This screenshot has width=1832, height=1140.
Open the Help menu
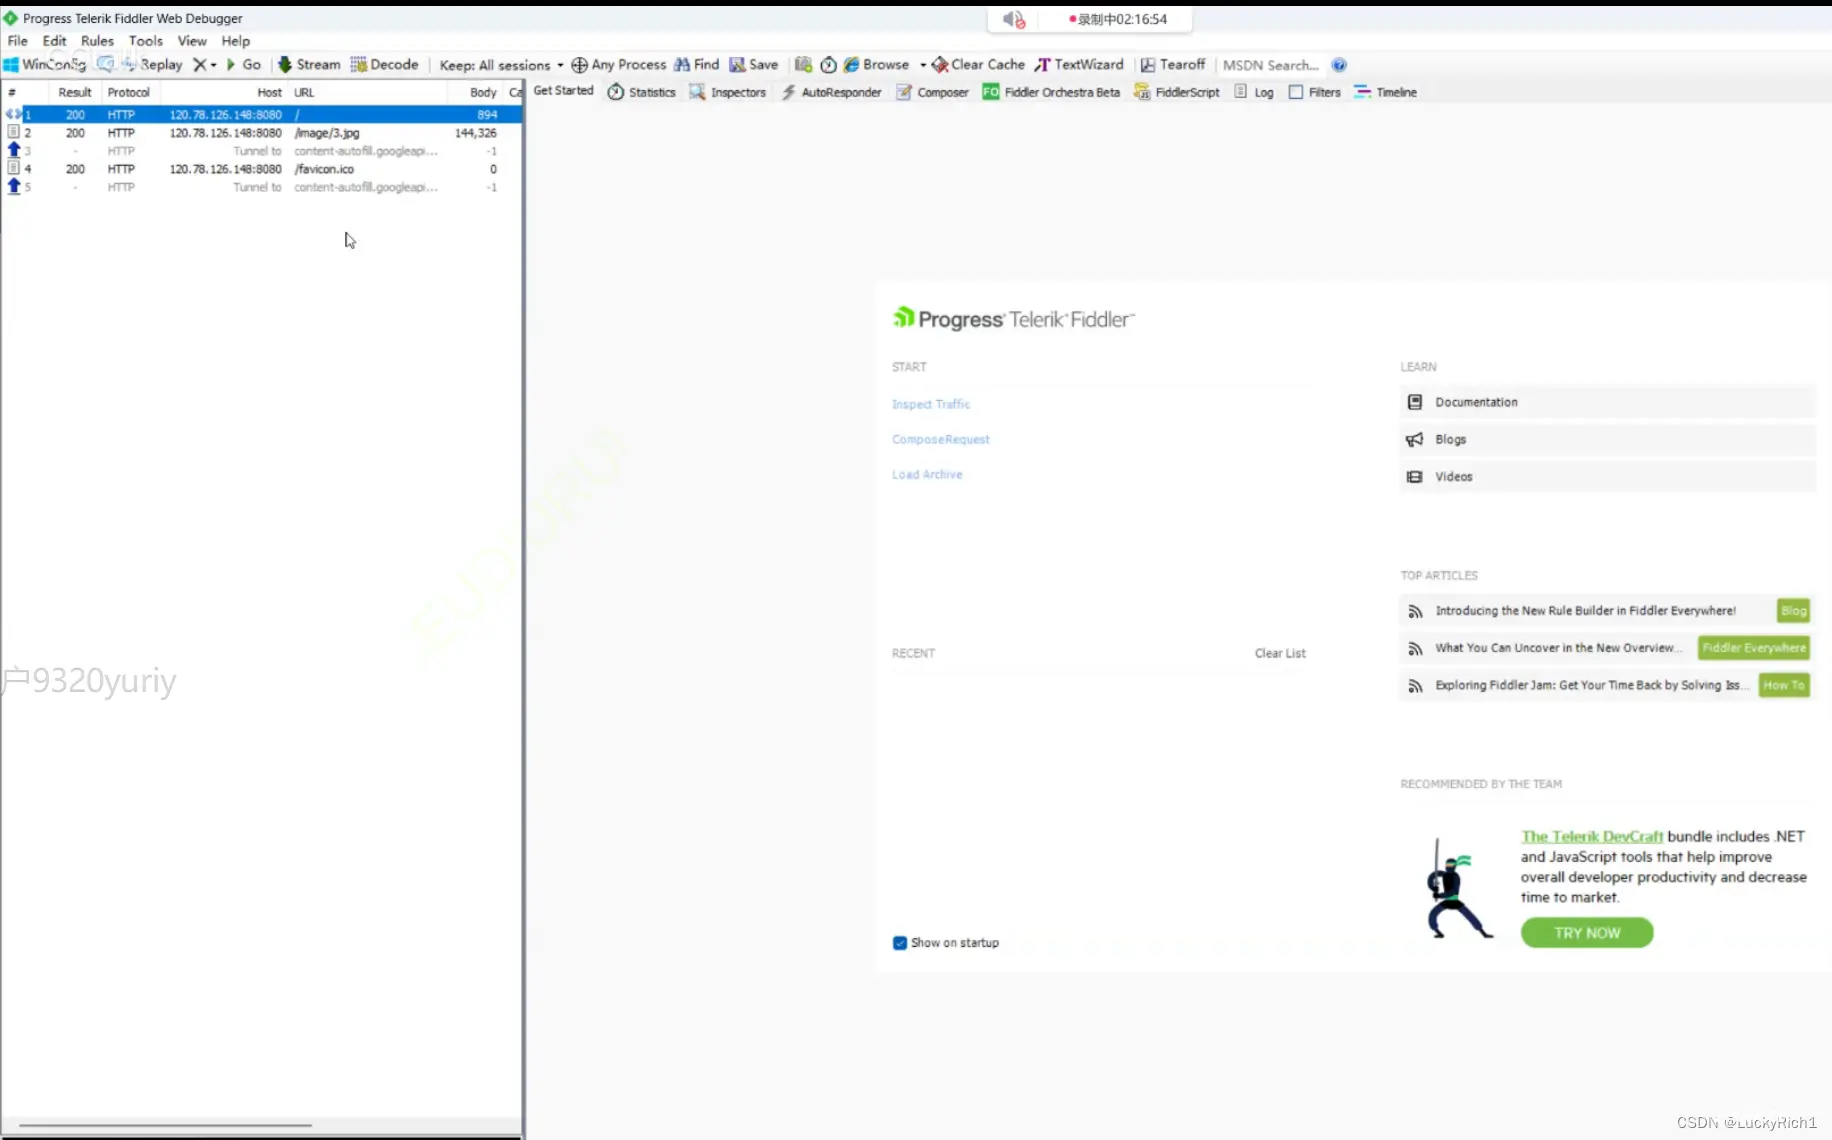coord(236,41)
